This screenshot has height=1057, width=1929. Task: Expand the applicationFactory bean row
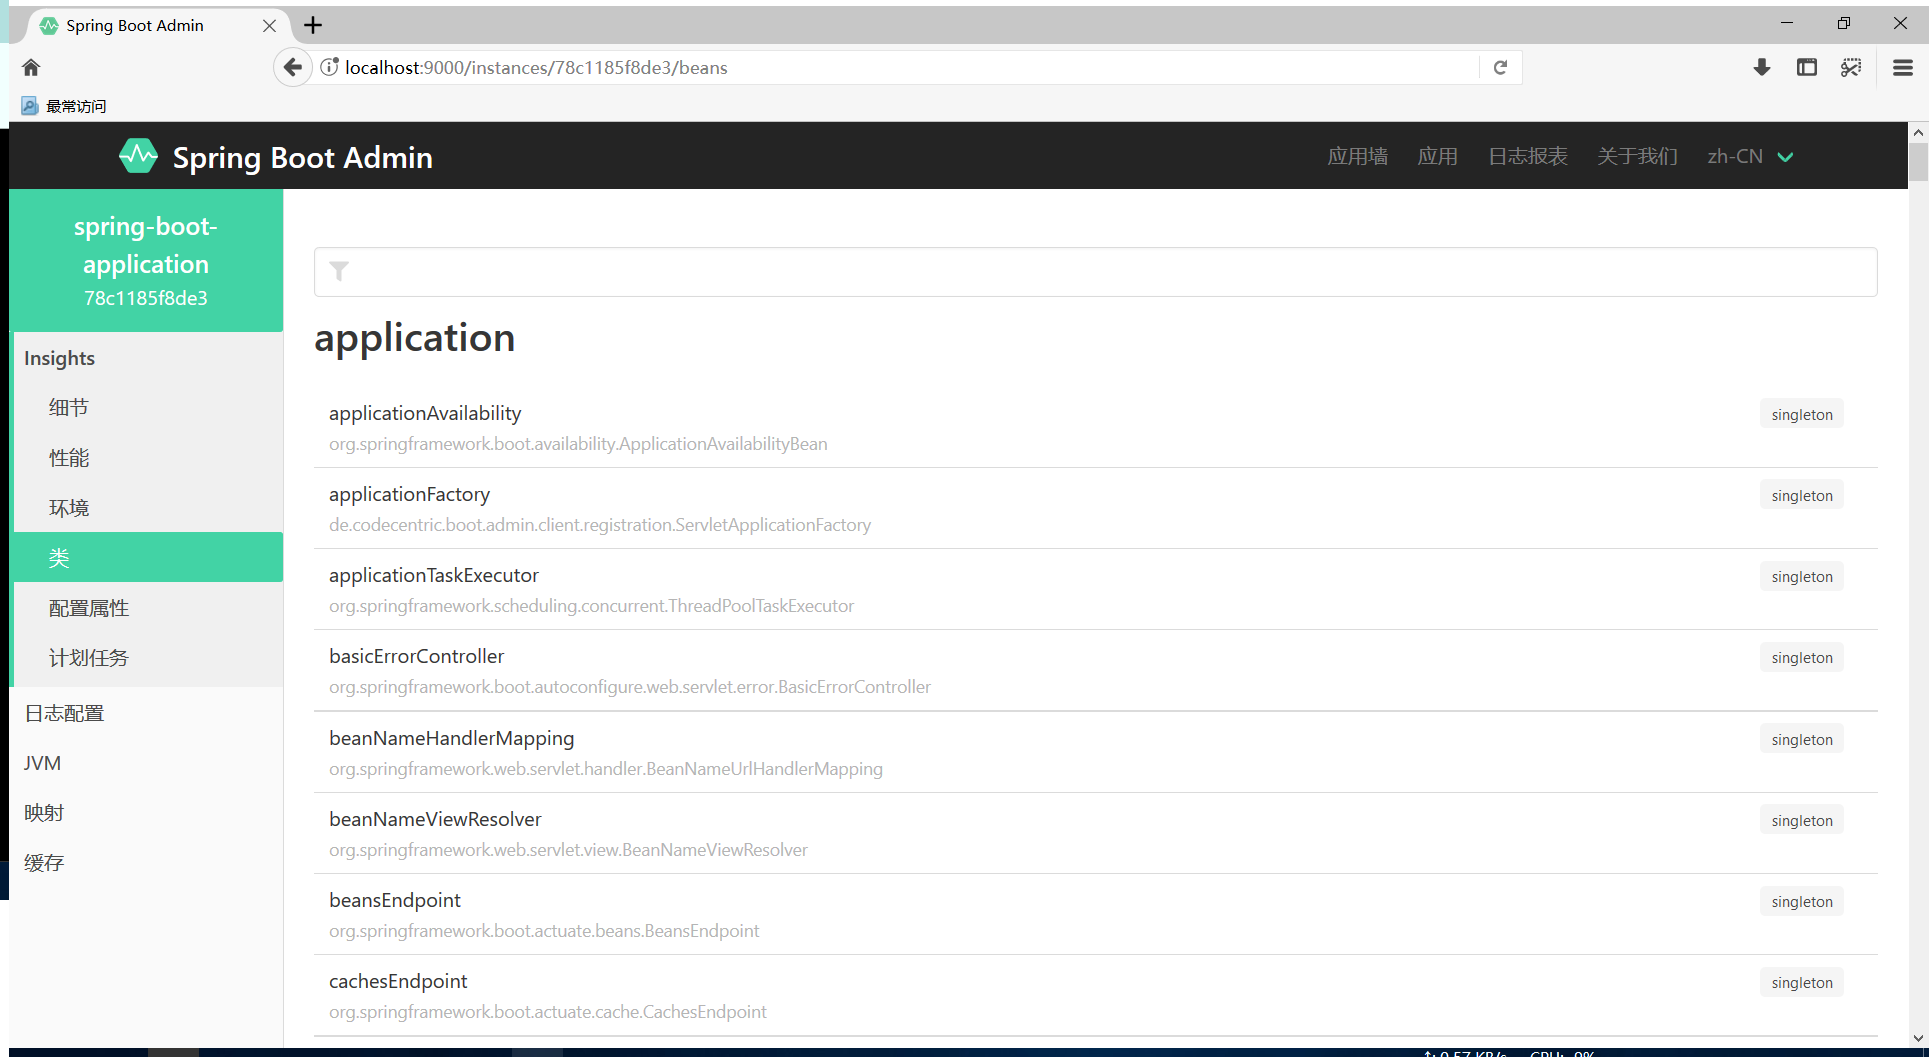[x=1095, y=508]
